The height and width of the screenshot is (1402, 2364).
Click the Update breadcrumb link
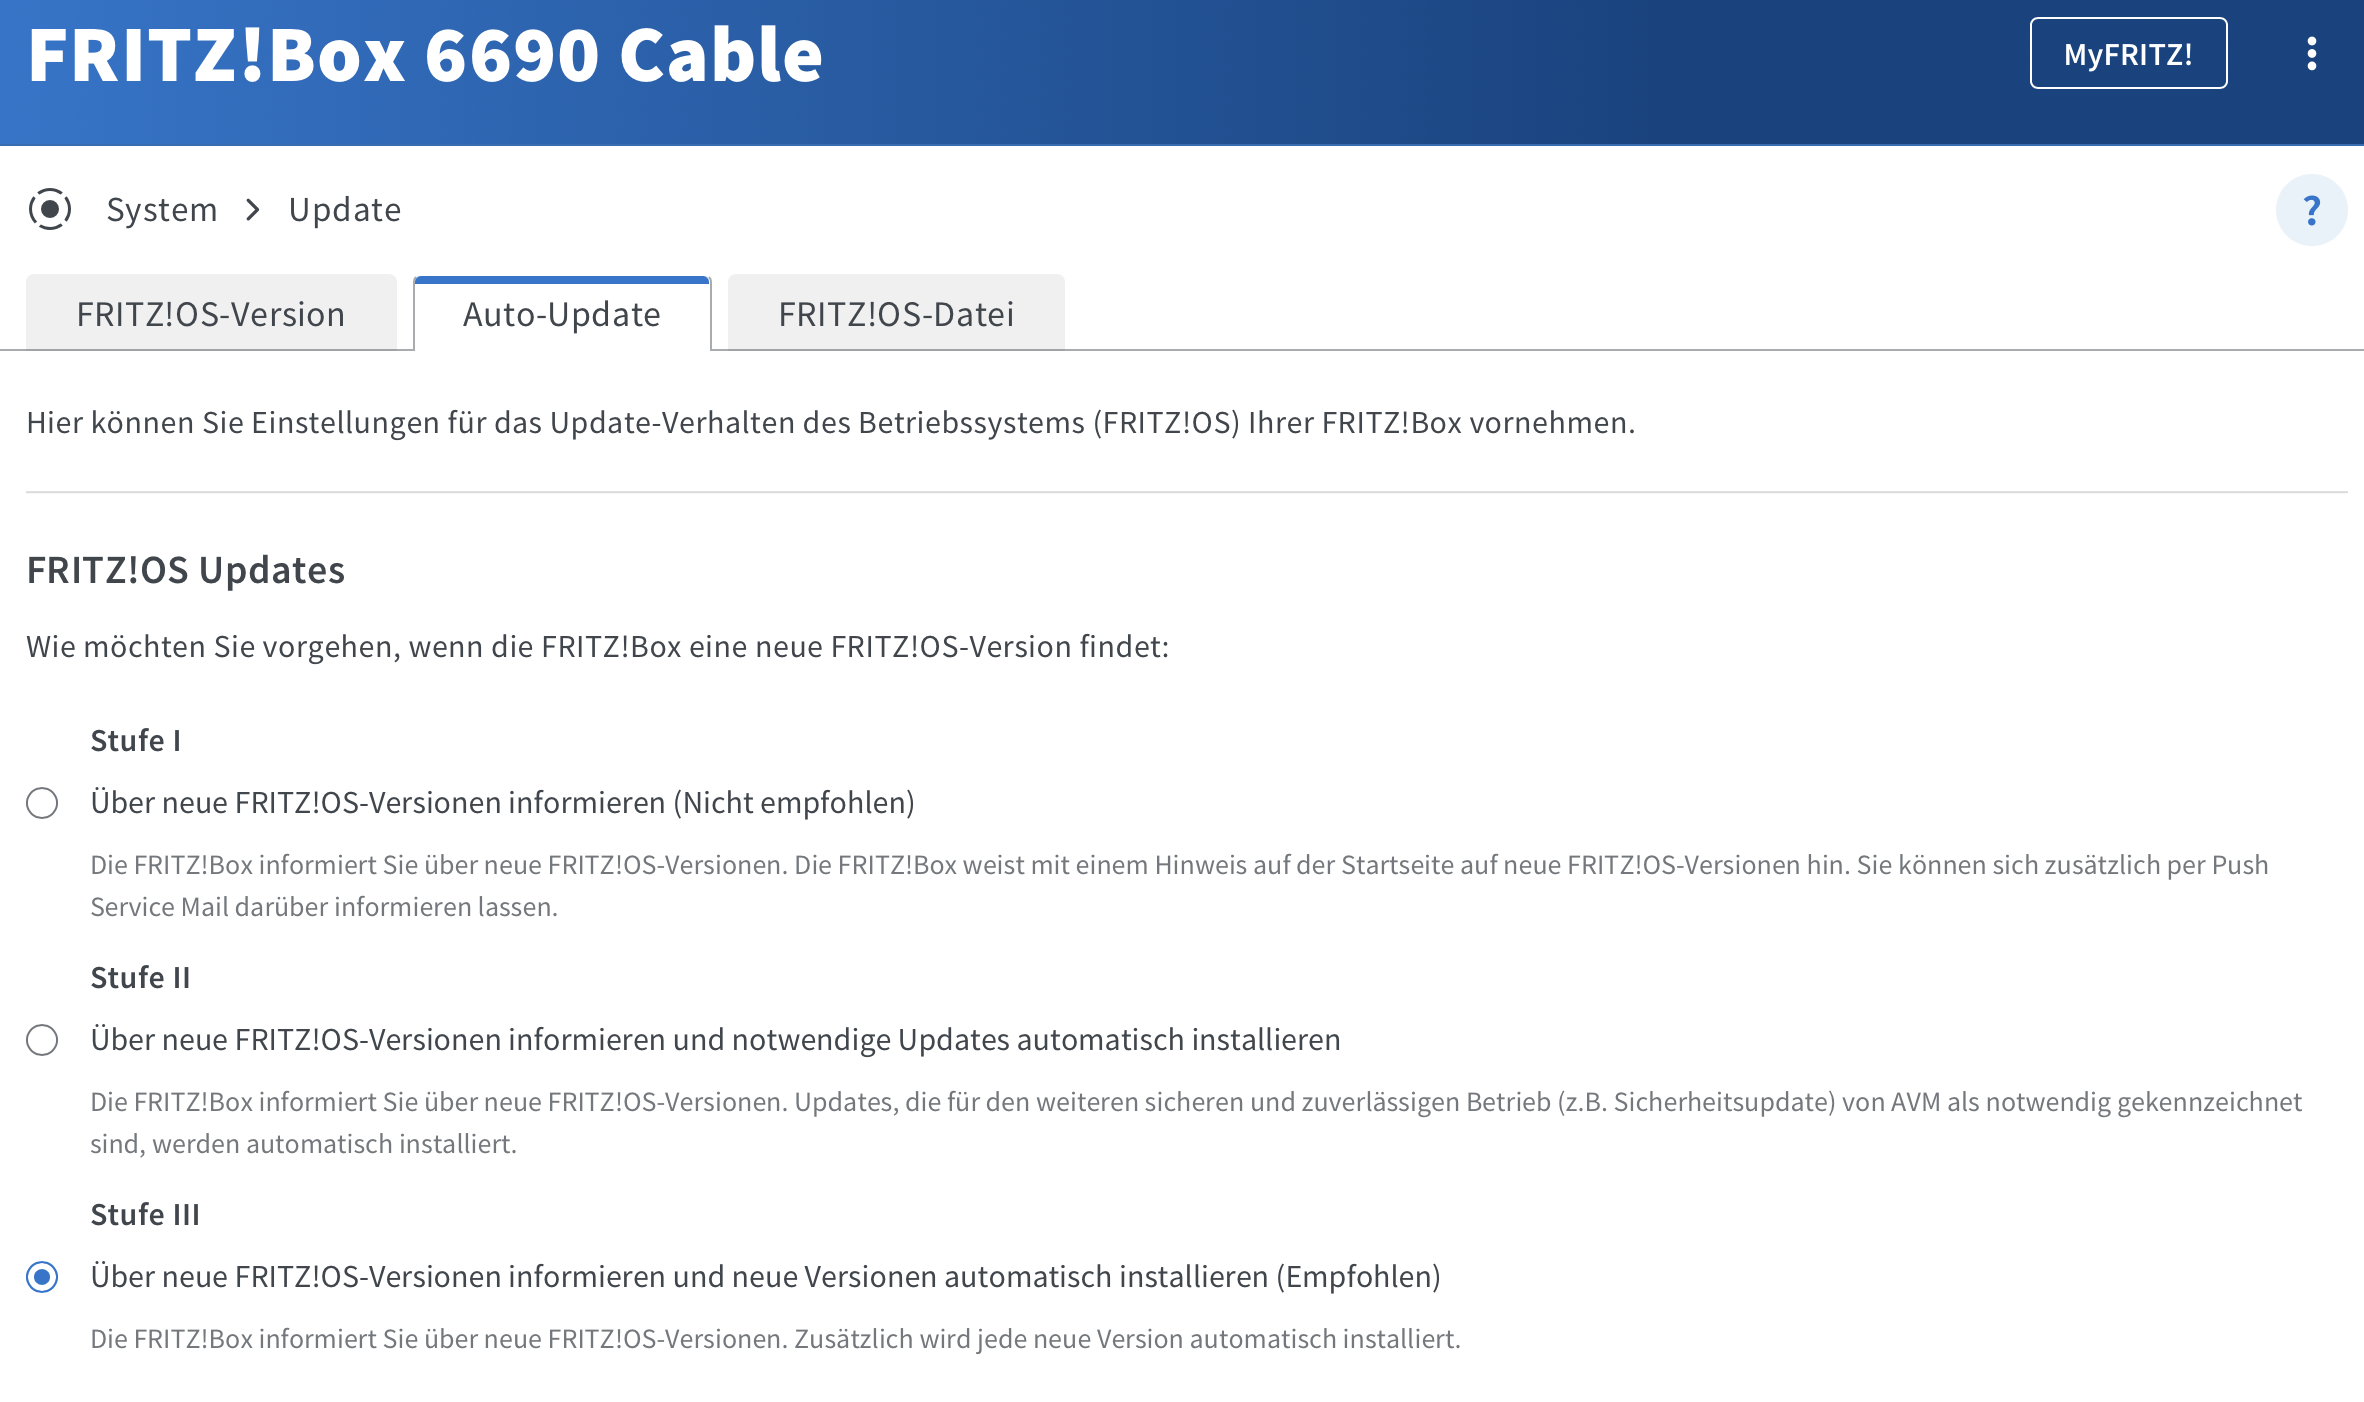tap(345, 210)
